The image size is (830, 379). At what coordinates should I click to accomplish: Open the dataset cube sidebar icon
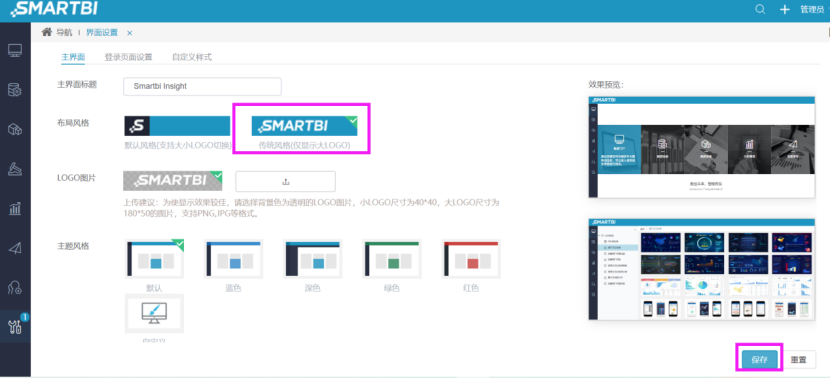(15, 129)
